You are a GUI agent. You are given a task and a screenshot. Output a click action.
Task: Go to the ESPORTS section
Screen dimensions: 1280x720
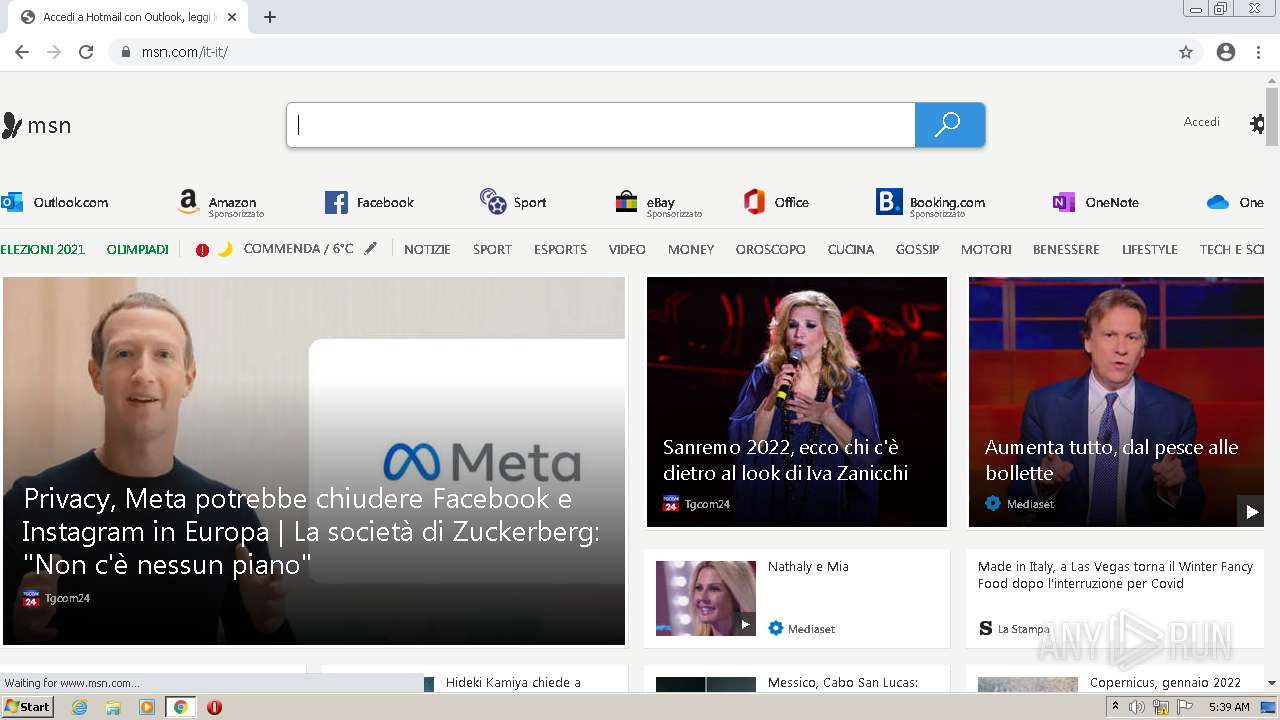click(560, 249)
